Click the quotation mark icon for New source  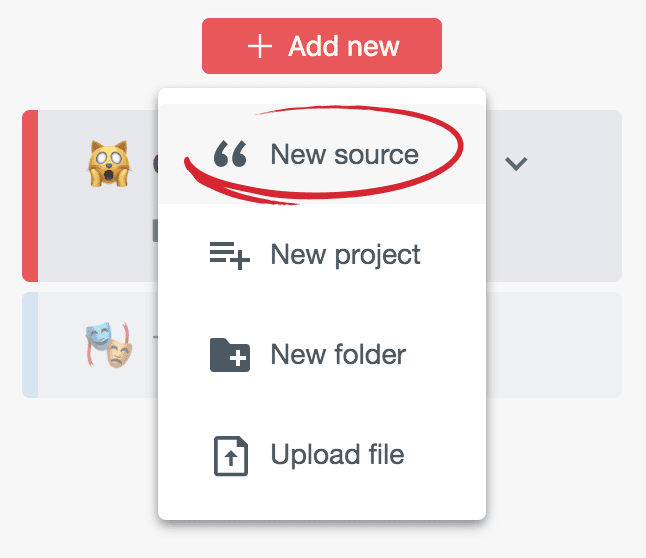point(230,154)
